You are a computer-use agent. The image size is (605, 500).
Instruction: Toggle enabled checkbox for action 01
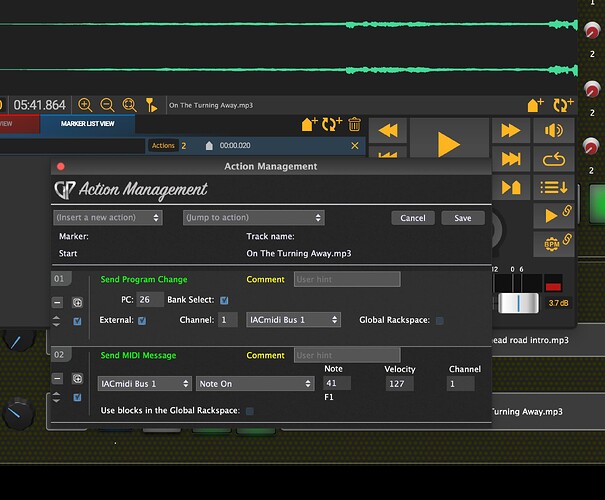pos(77,321)
